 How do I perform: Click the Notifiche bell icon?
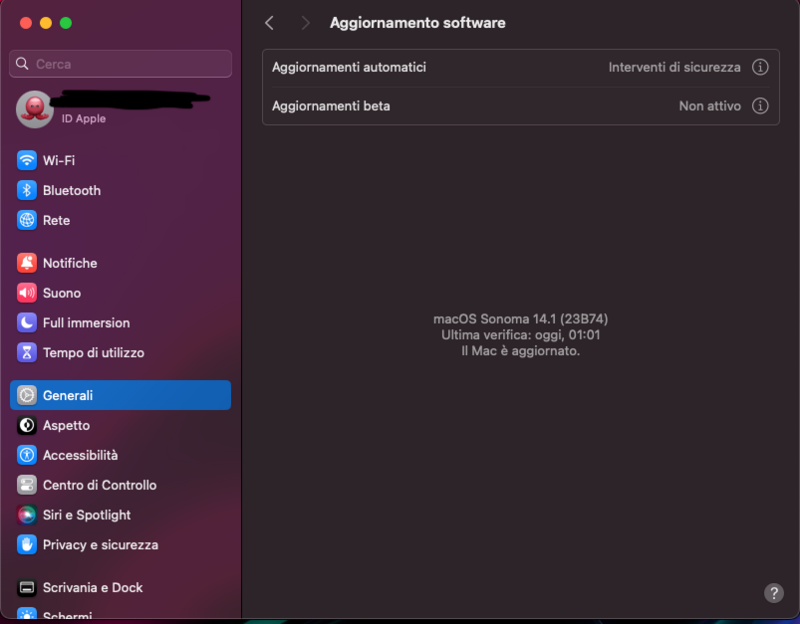point(27,263)
